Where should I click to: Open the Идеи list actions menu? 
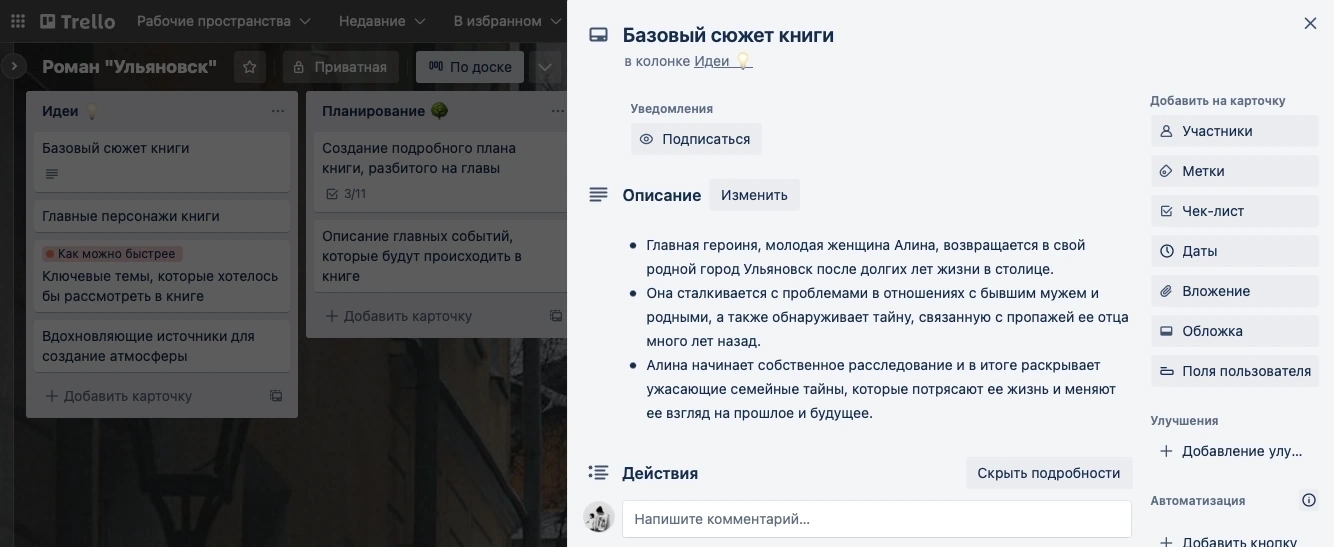coord(278,111)
